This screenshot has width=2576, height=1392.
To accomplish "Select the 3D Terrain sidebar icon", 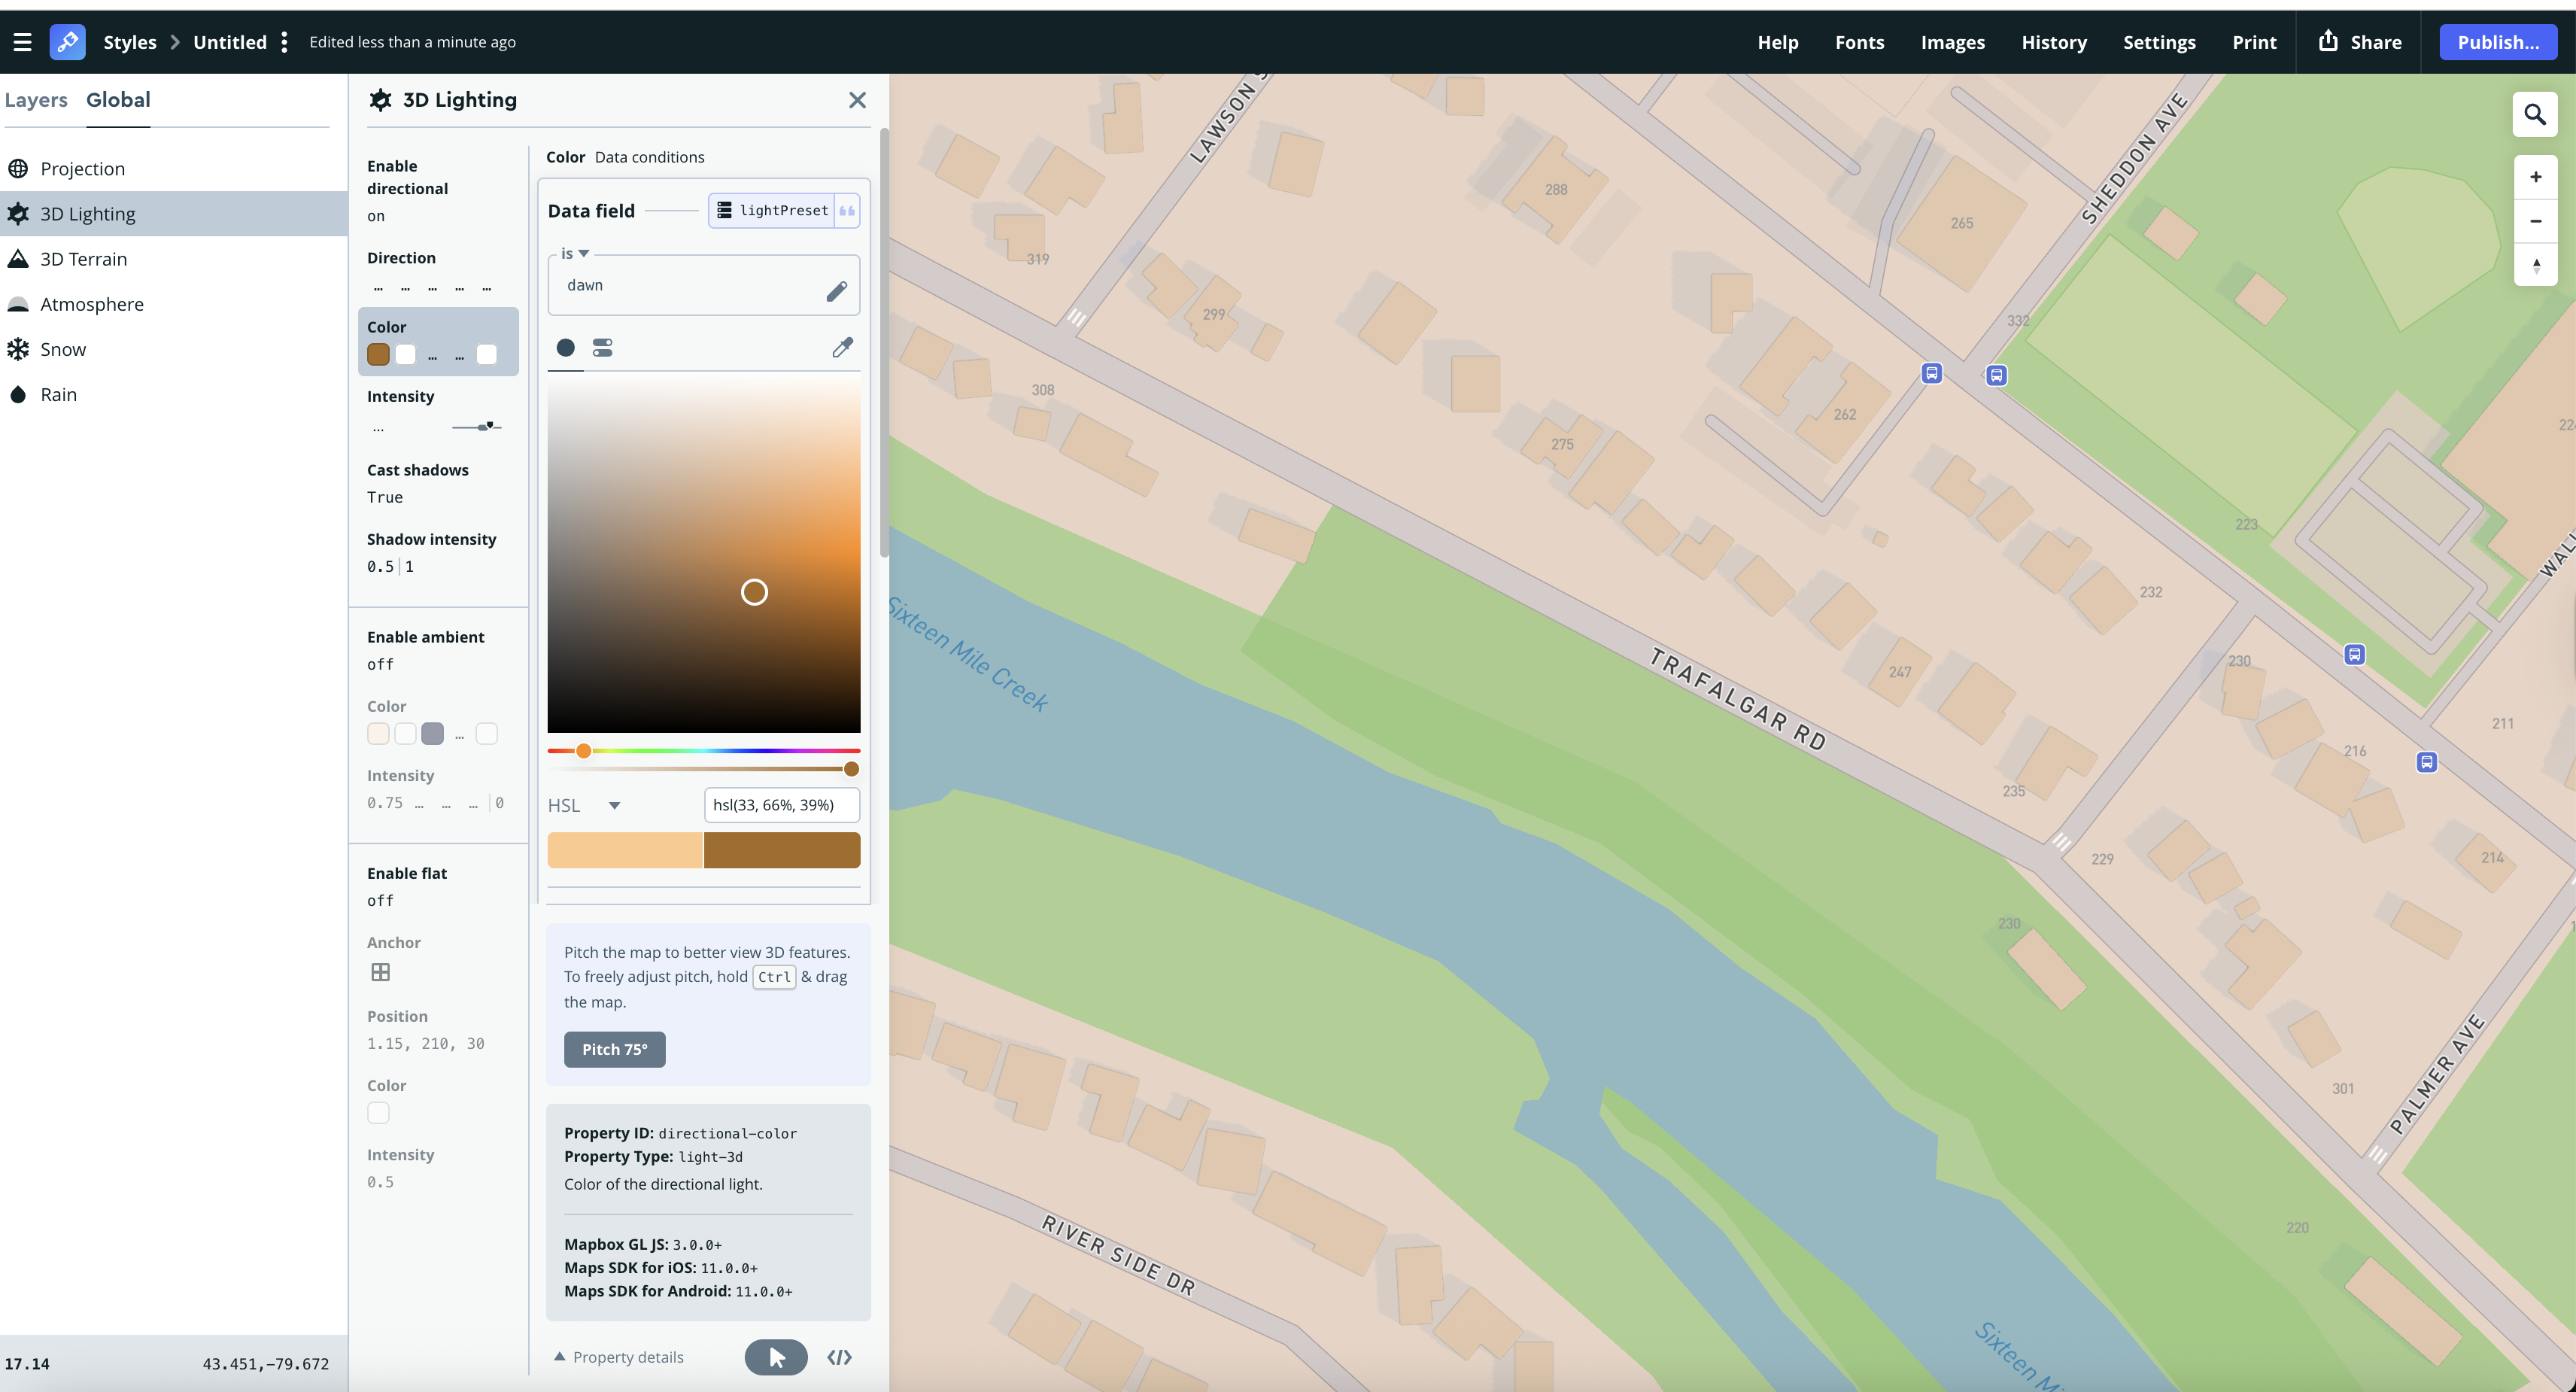I will (19, 258).
